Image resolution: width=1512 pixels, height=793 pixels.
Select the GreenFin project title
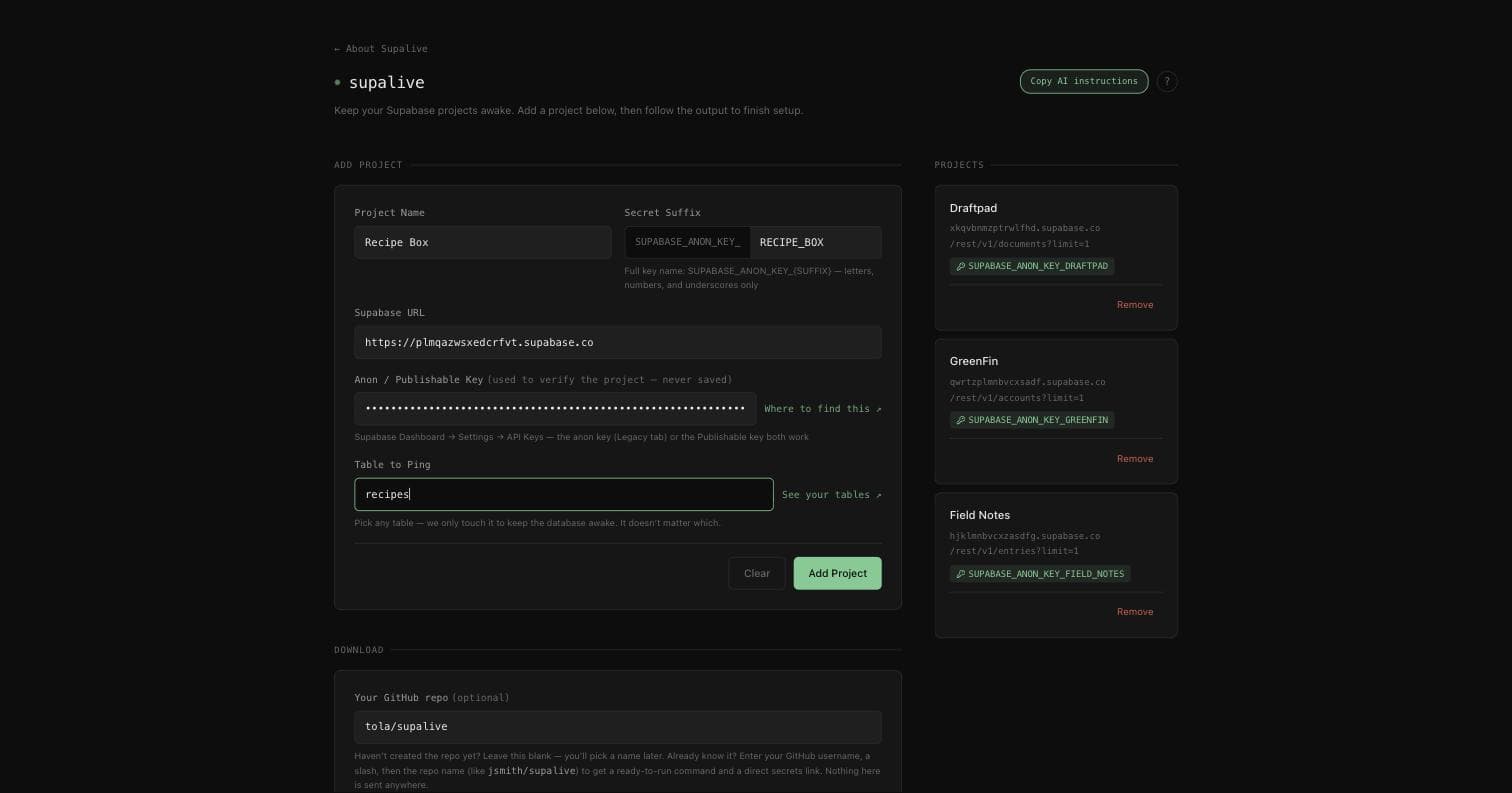(974, 361)
